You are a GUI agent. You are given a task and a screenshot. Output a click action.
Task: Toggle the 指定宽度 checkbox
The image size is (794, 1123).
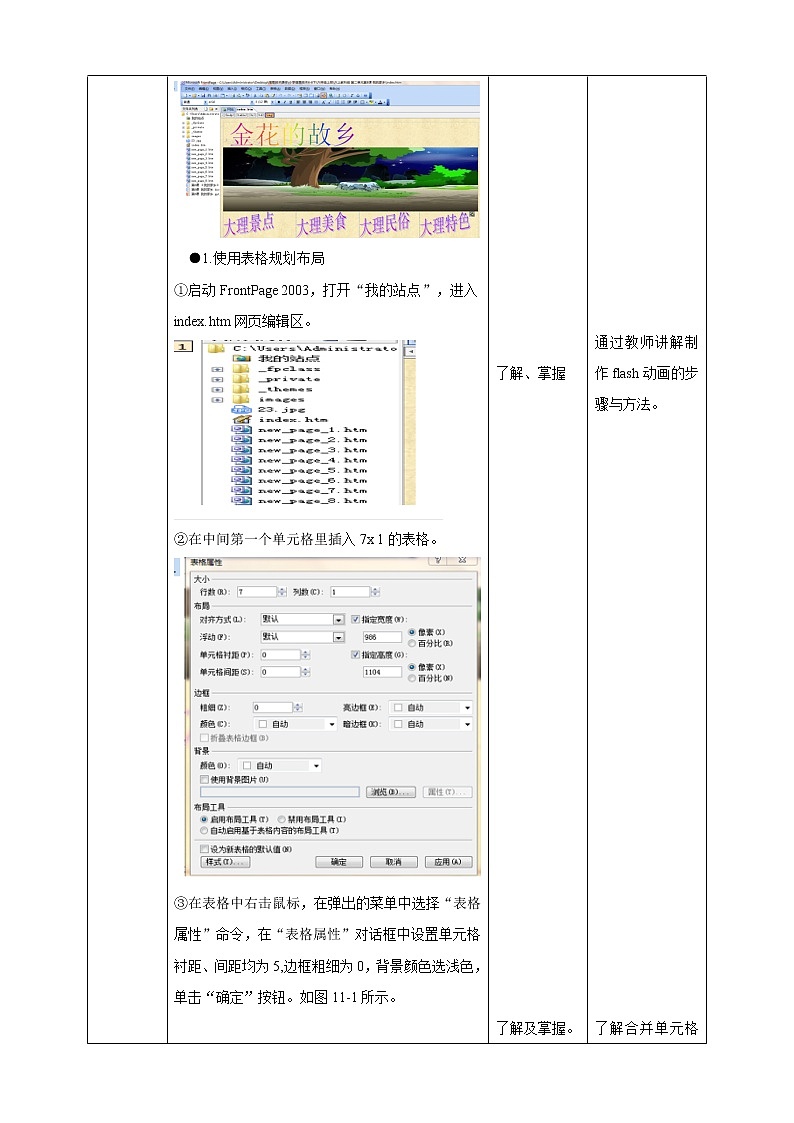355,619
